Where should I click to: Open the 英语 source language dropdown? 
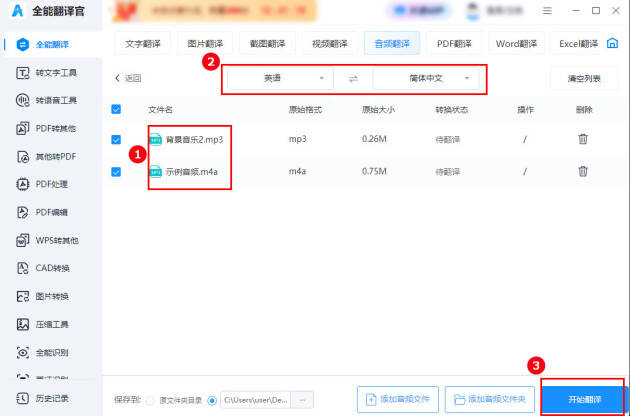coord(280,78)
